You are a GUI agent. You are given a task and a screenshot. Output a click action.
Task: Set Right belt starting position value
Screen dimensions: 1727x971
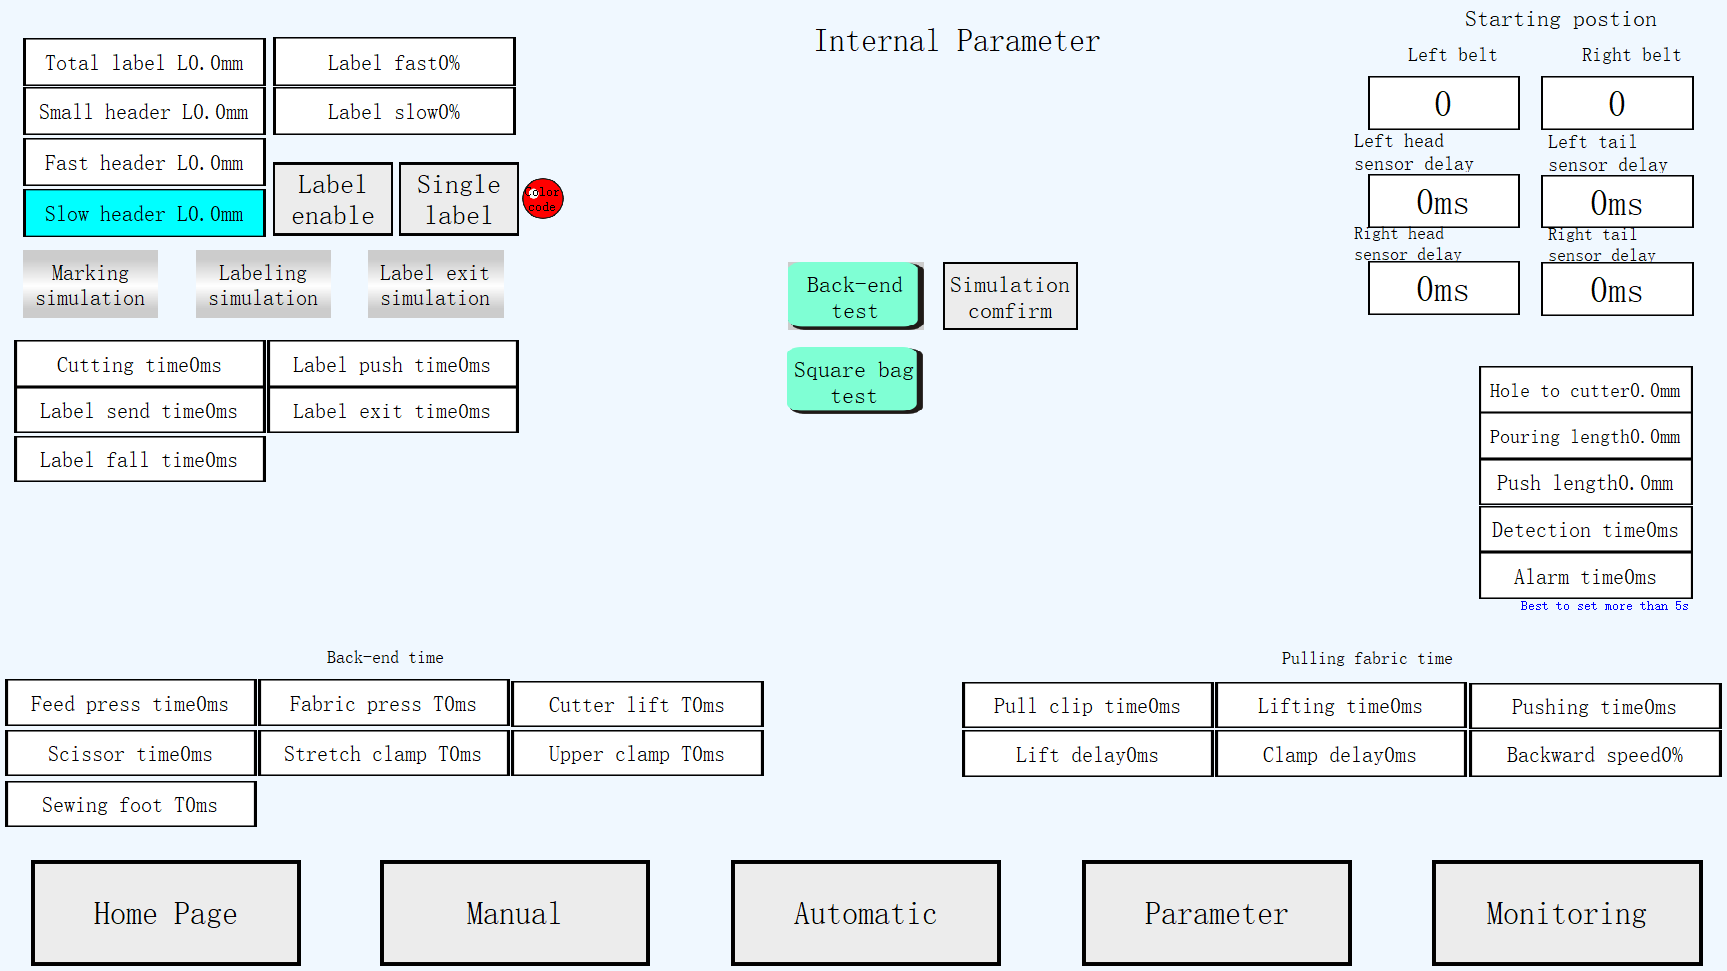point(1617,103)
